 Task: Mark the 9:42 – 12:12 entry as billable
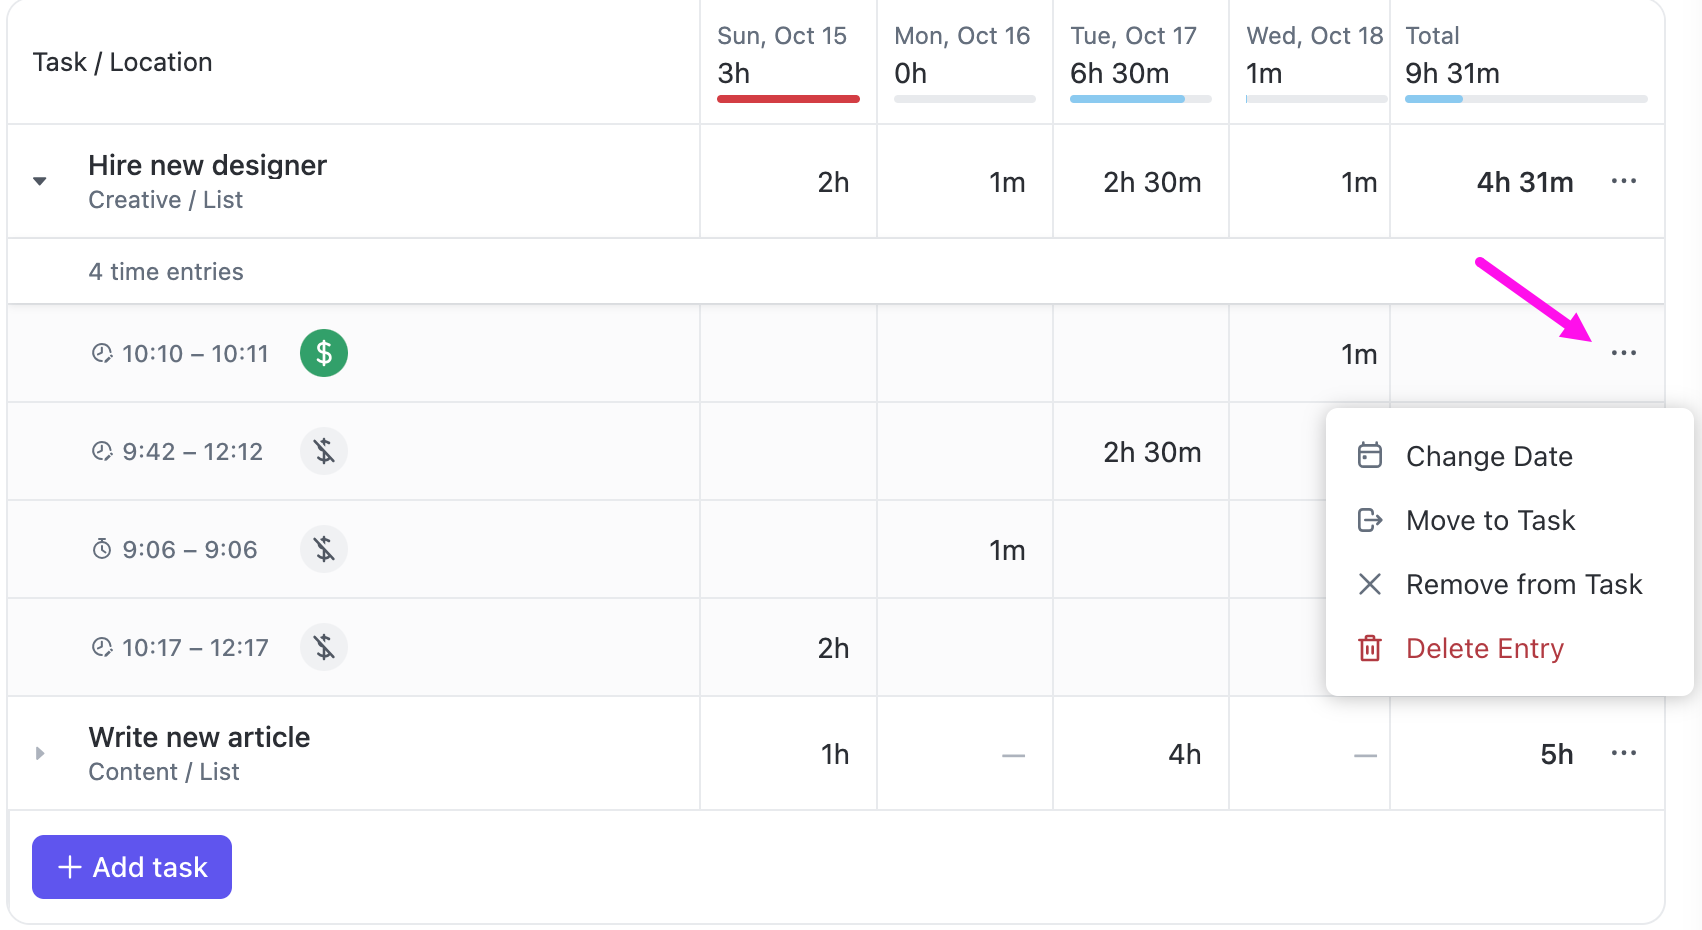[x=324, y=451]
